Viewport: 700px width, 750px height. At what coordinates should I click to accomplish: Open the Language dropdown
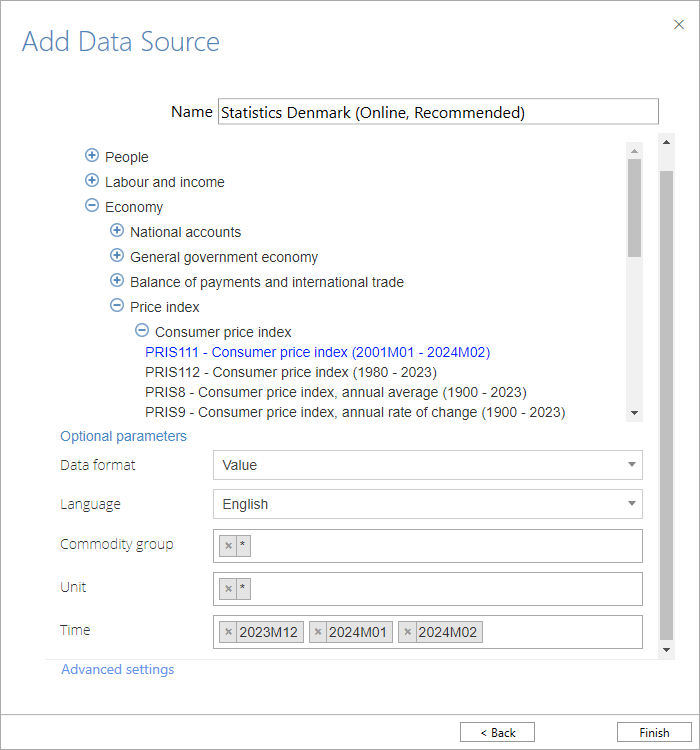pyautogui.click(x=428, y=504)
